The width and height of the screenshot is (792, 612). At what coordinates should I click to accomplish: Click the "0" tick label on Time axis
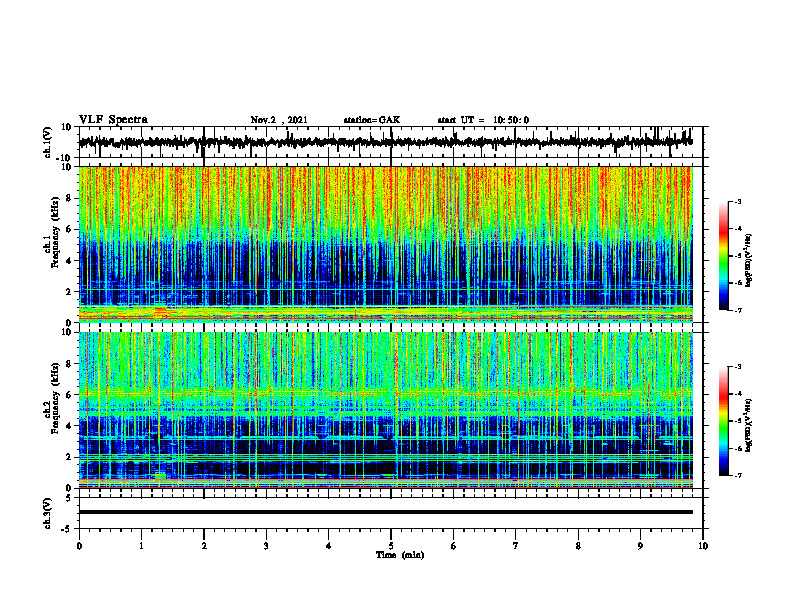pyautogui.click(x=79, y=546)
